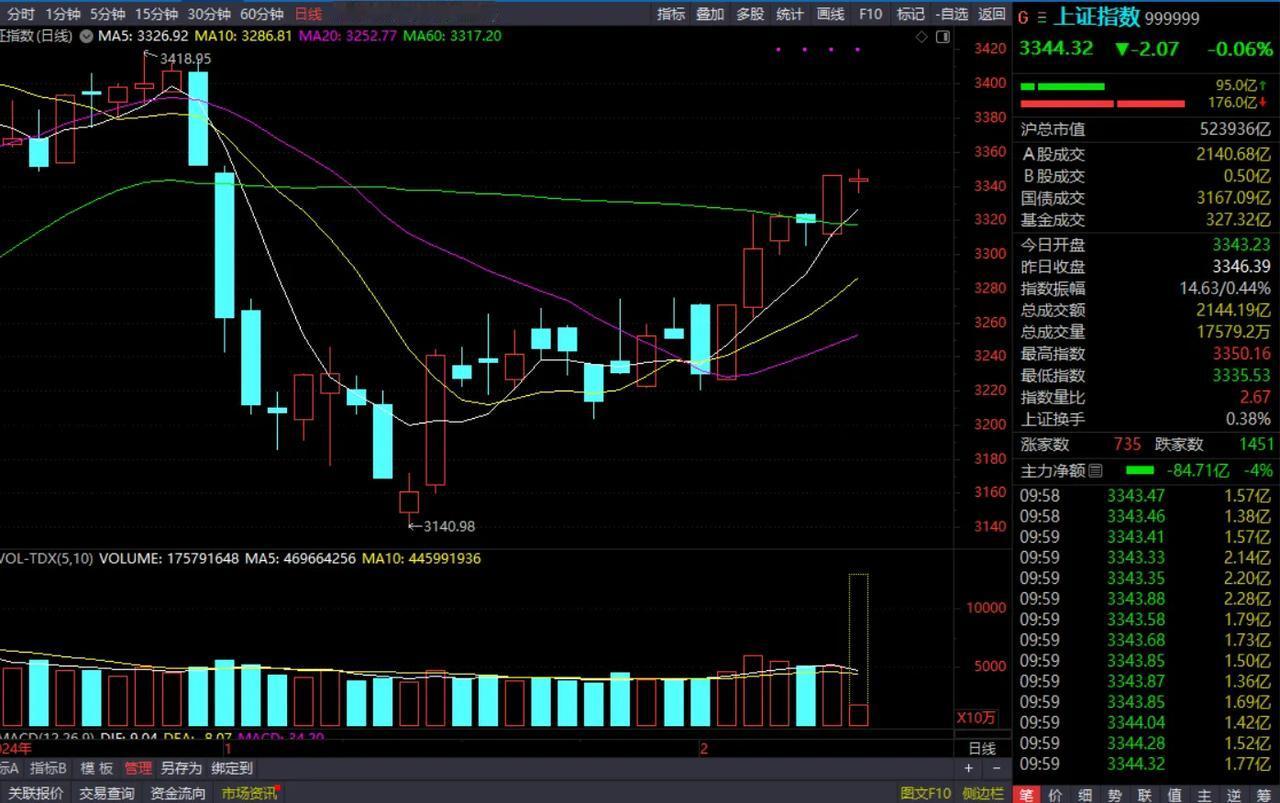Open the 多股 multi-stock view
Screen dimensions: 1280x803
tap(750, 14)
